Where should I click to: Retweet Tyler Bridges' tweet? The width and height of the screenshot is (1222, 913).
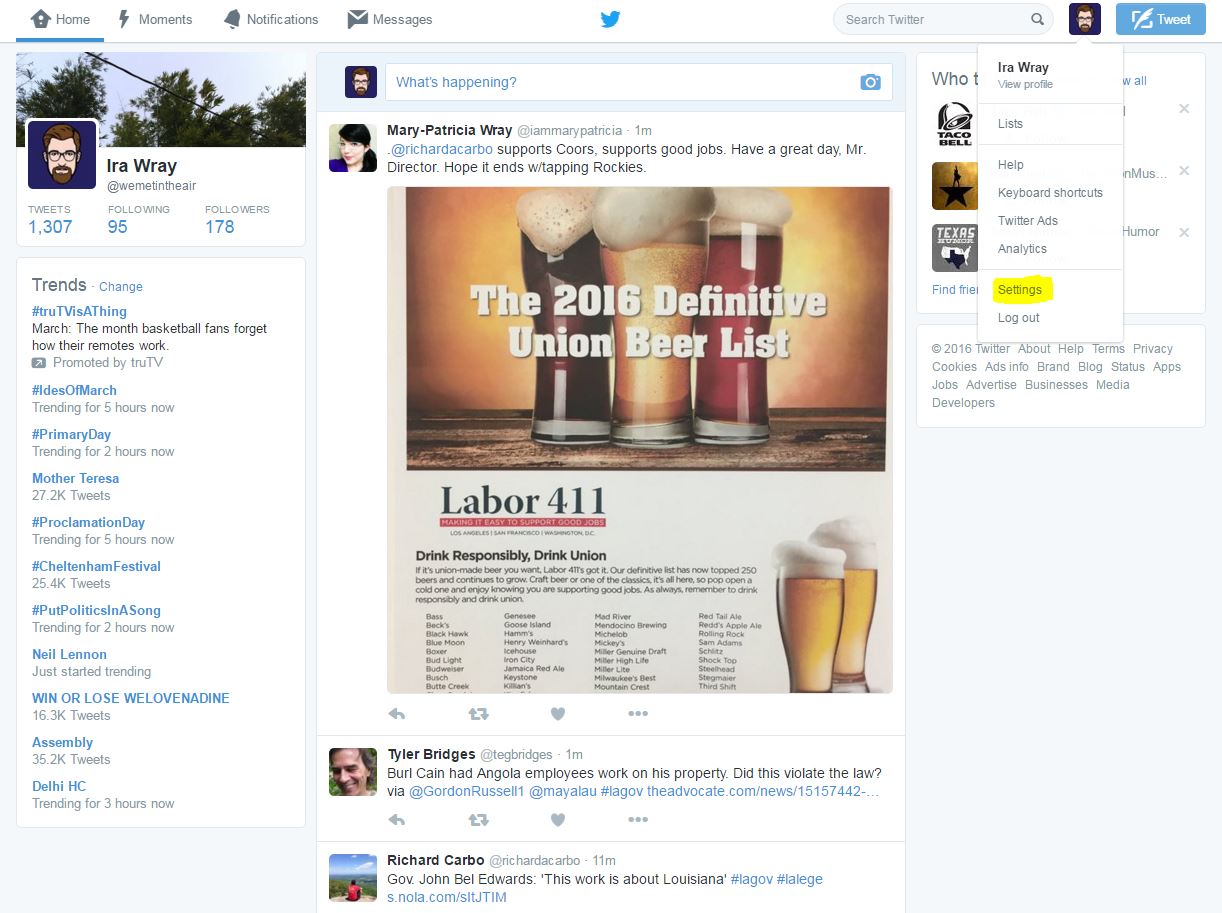point(478,820)
